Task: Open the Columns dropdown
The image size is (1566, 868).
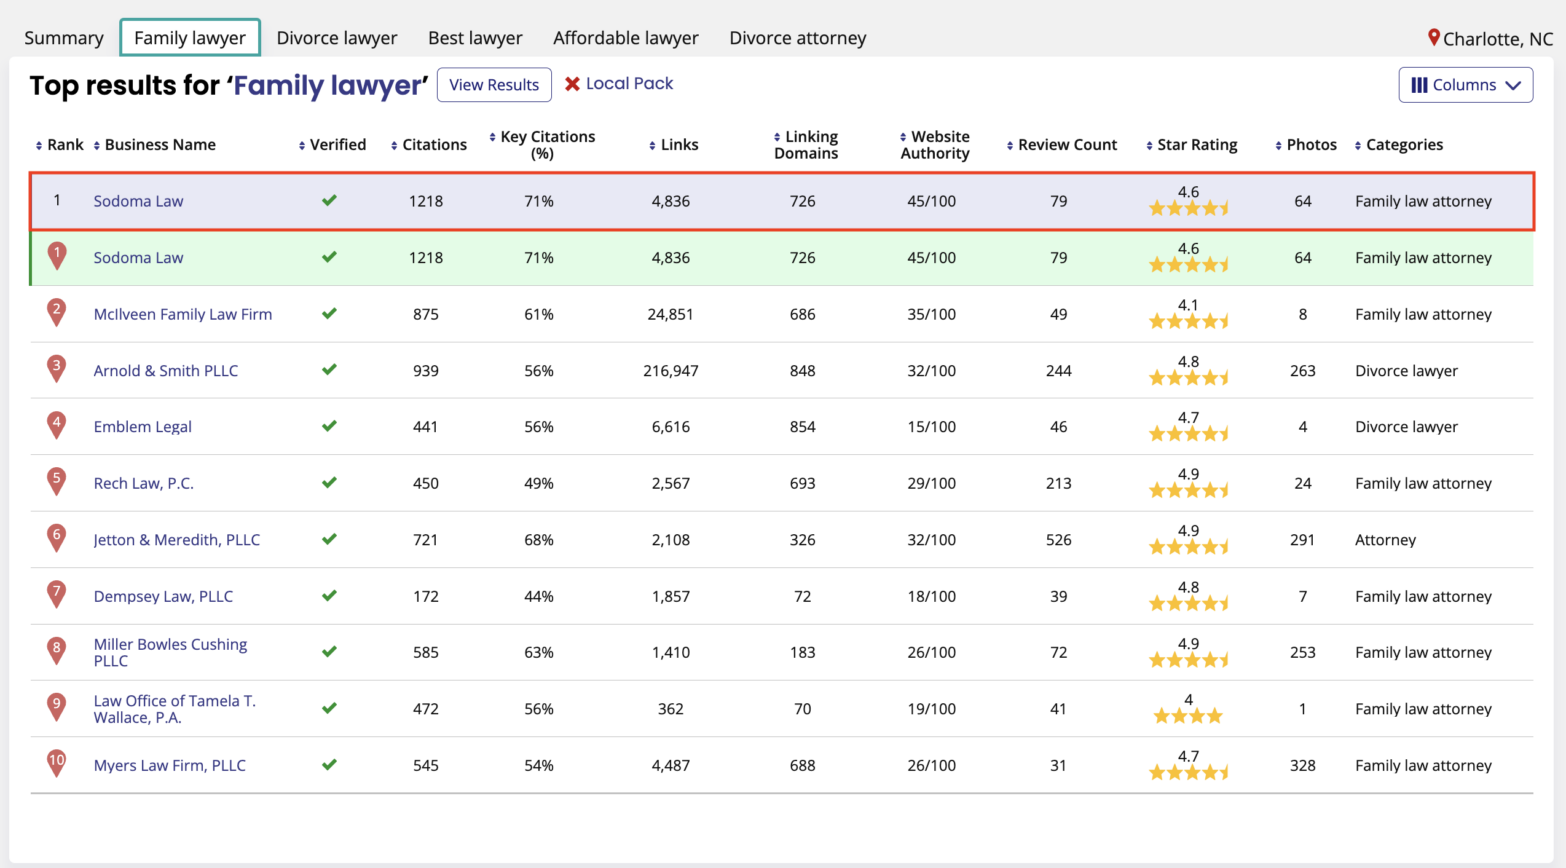Action: point(1465,85)
